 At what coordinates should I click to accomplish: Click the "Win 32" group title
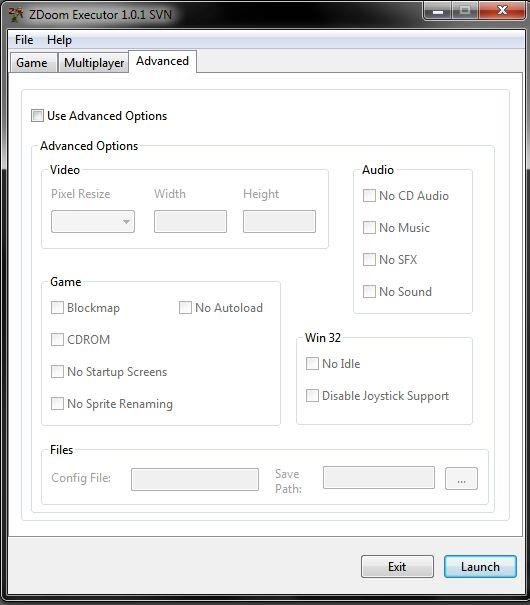tap(323, 338)
